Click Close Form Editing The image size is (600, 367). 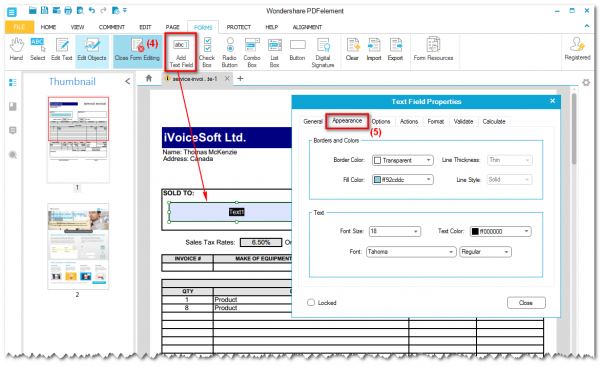click(x=137, y=50)
